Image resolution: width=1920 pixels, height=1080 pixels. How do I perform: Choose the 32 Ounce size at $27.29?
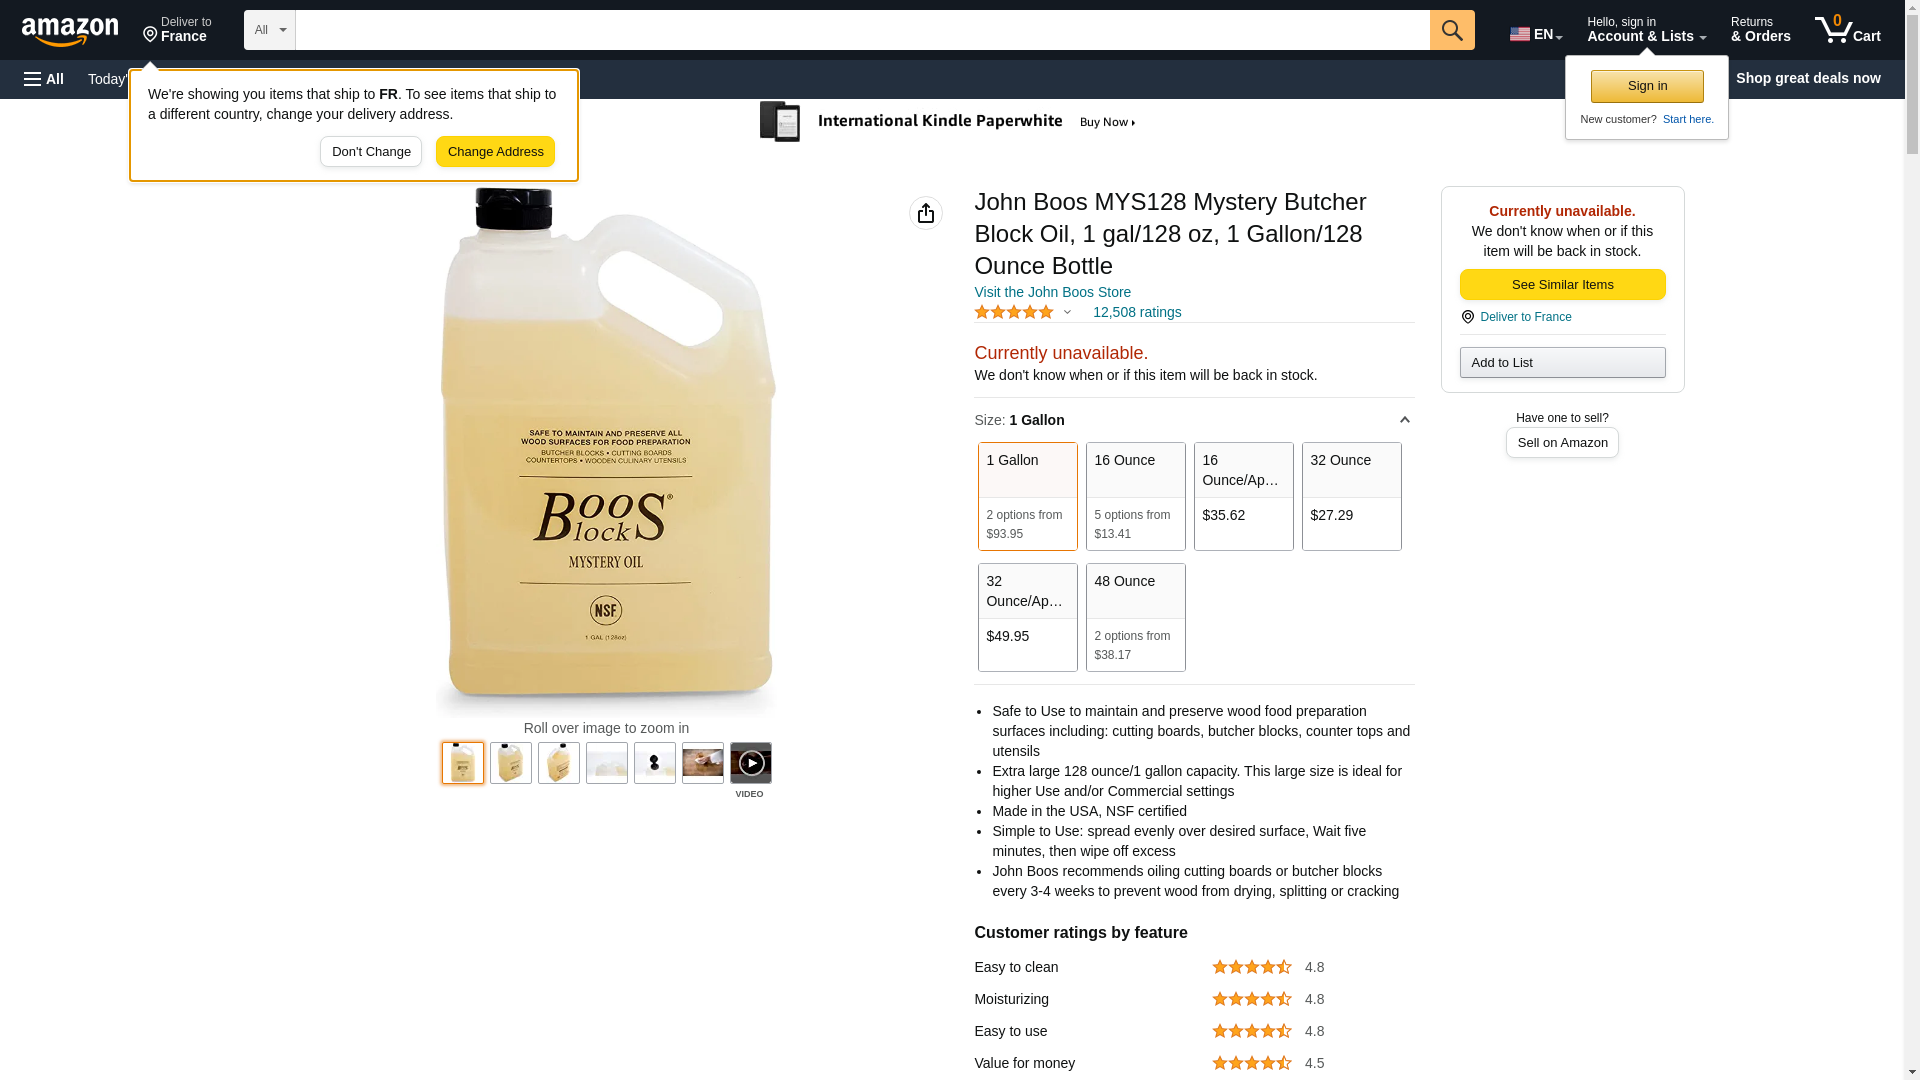(x=1352, y=496)
